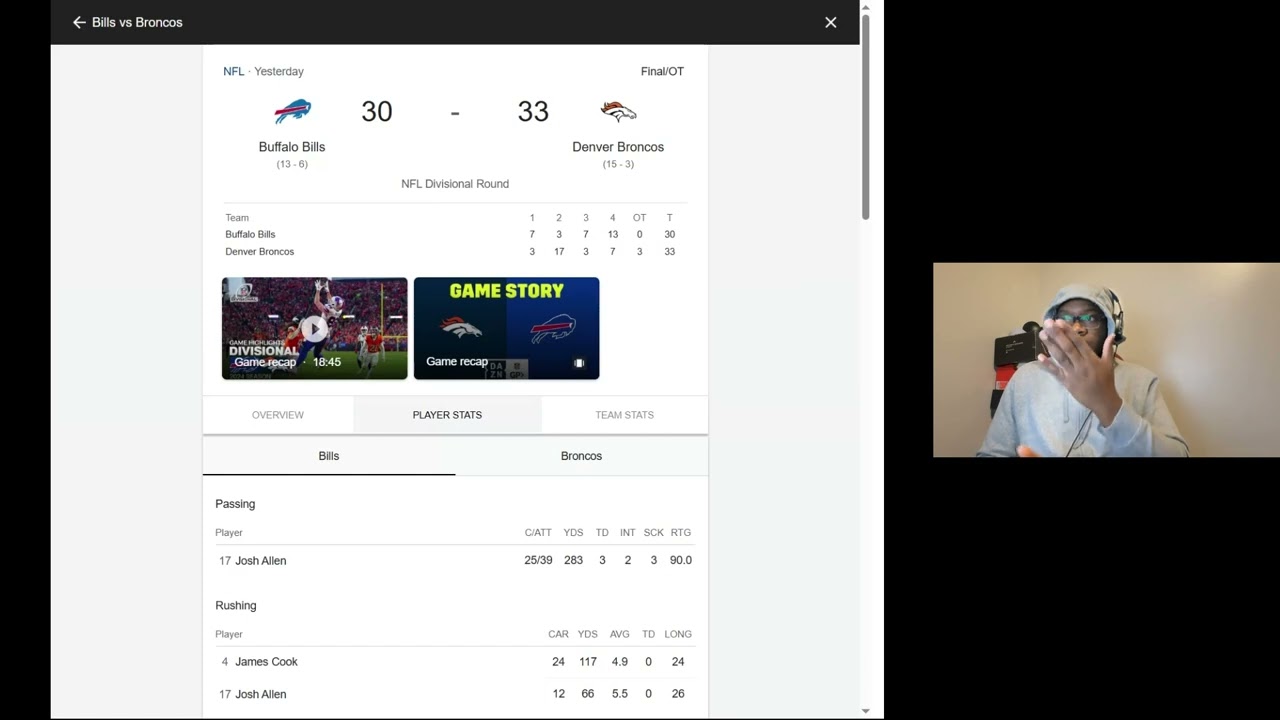Click the Passing section heading
Screen dimensions: 1280x720
pyautogui.click(x=235, y=504)
